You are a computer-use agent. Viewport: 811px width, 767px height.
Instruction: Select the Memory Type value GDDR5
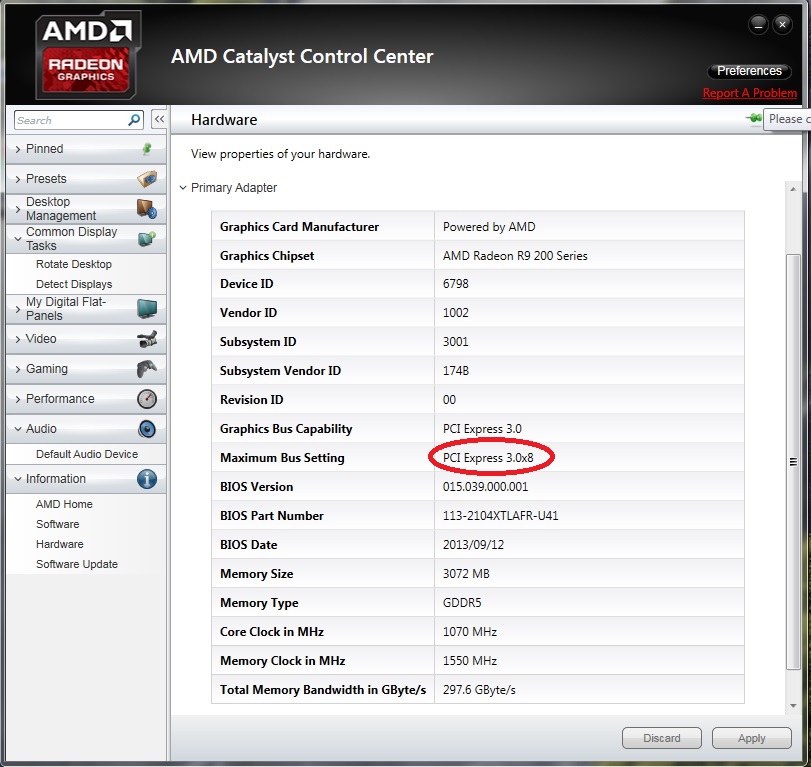pos(462,603)
